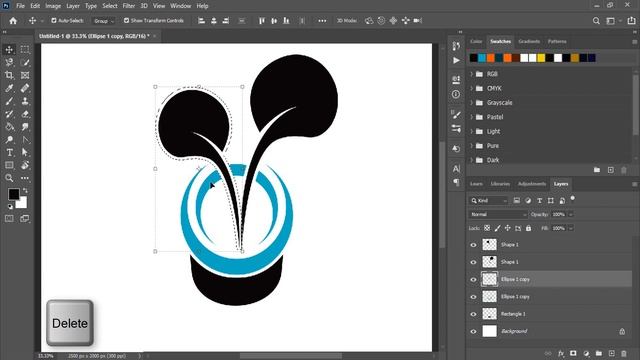
Task: Hide the second Shape 1 layer
Action: tap(473, 262)
